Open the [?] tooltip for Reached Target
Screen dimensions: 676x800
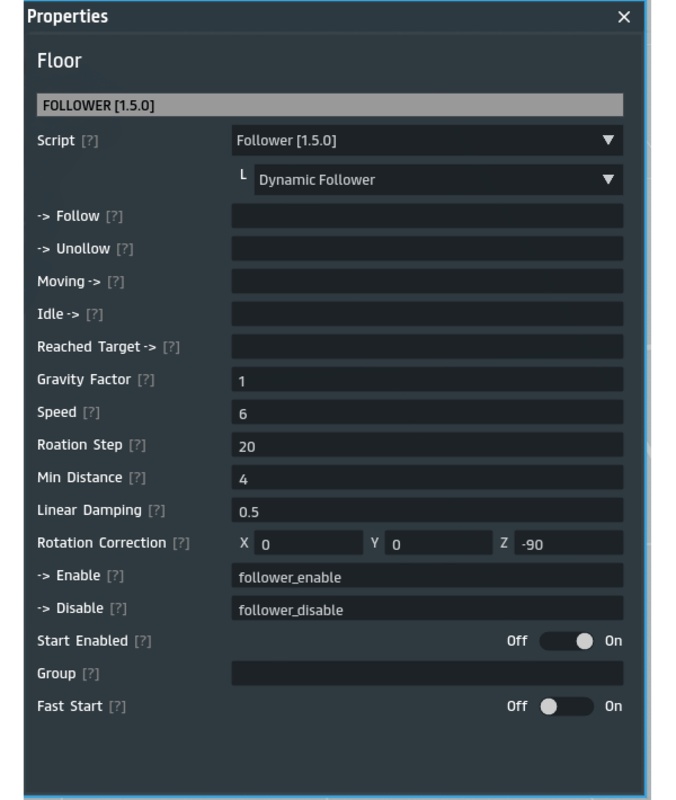pos(171,347)
